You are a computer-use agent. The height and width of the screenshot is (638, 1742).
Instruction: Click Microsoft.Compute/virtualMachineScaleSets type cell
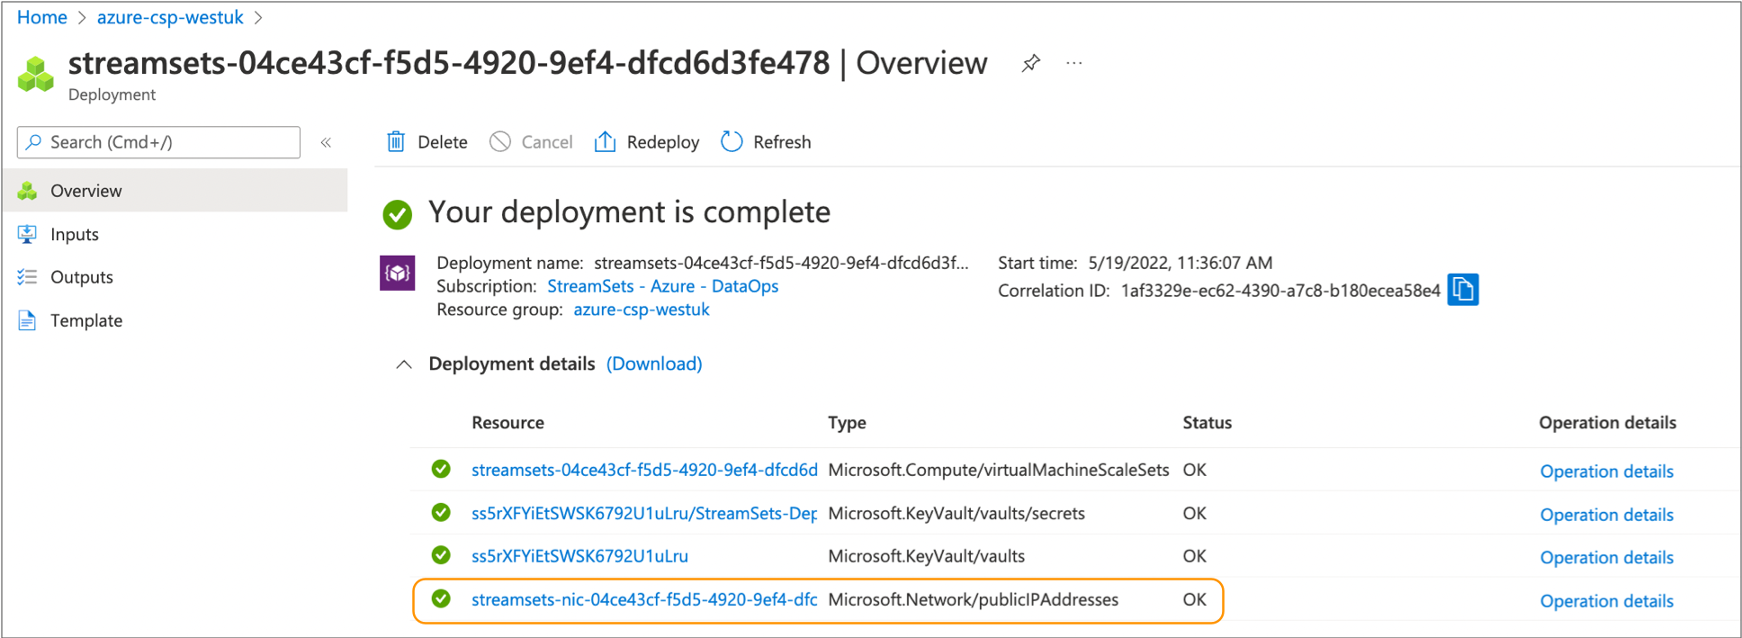998,469
